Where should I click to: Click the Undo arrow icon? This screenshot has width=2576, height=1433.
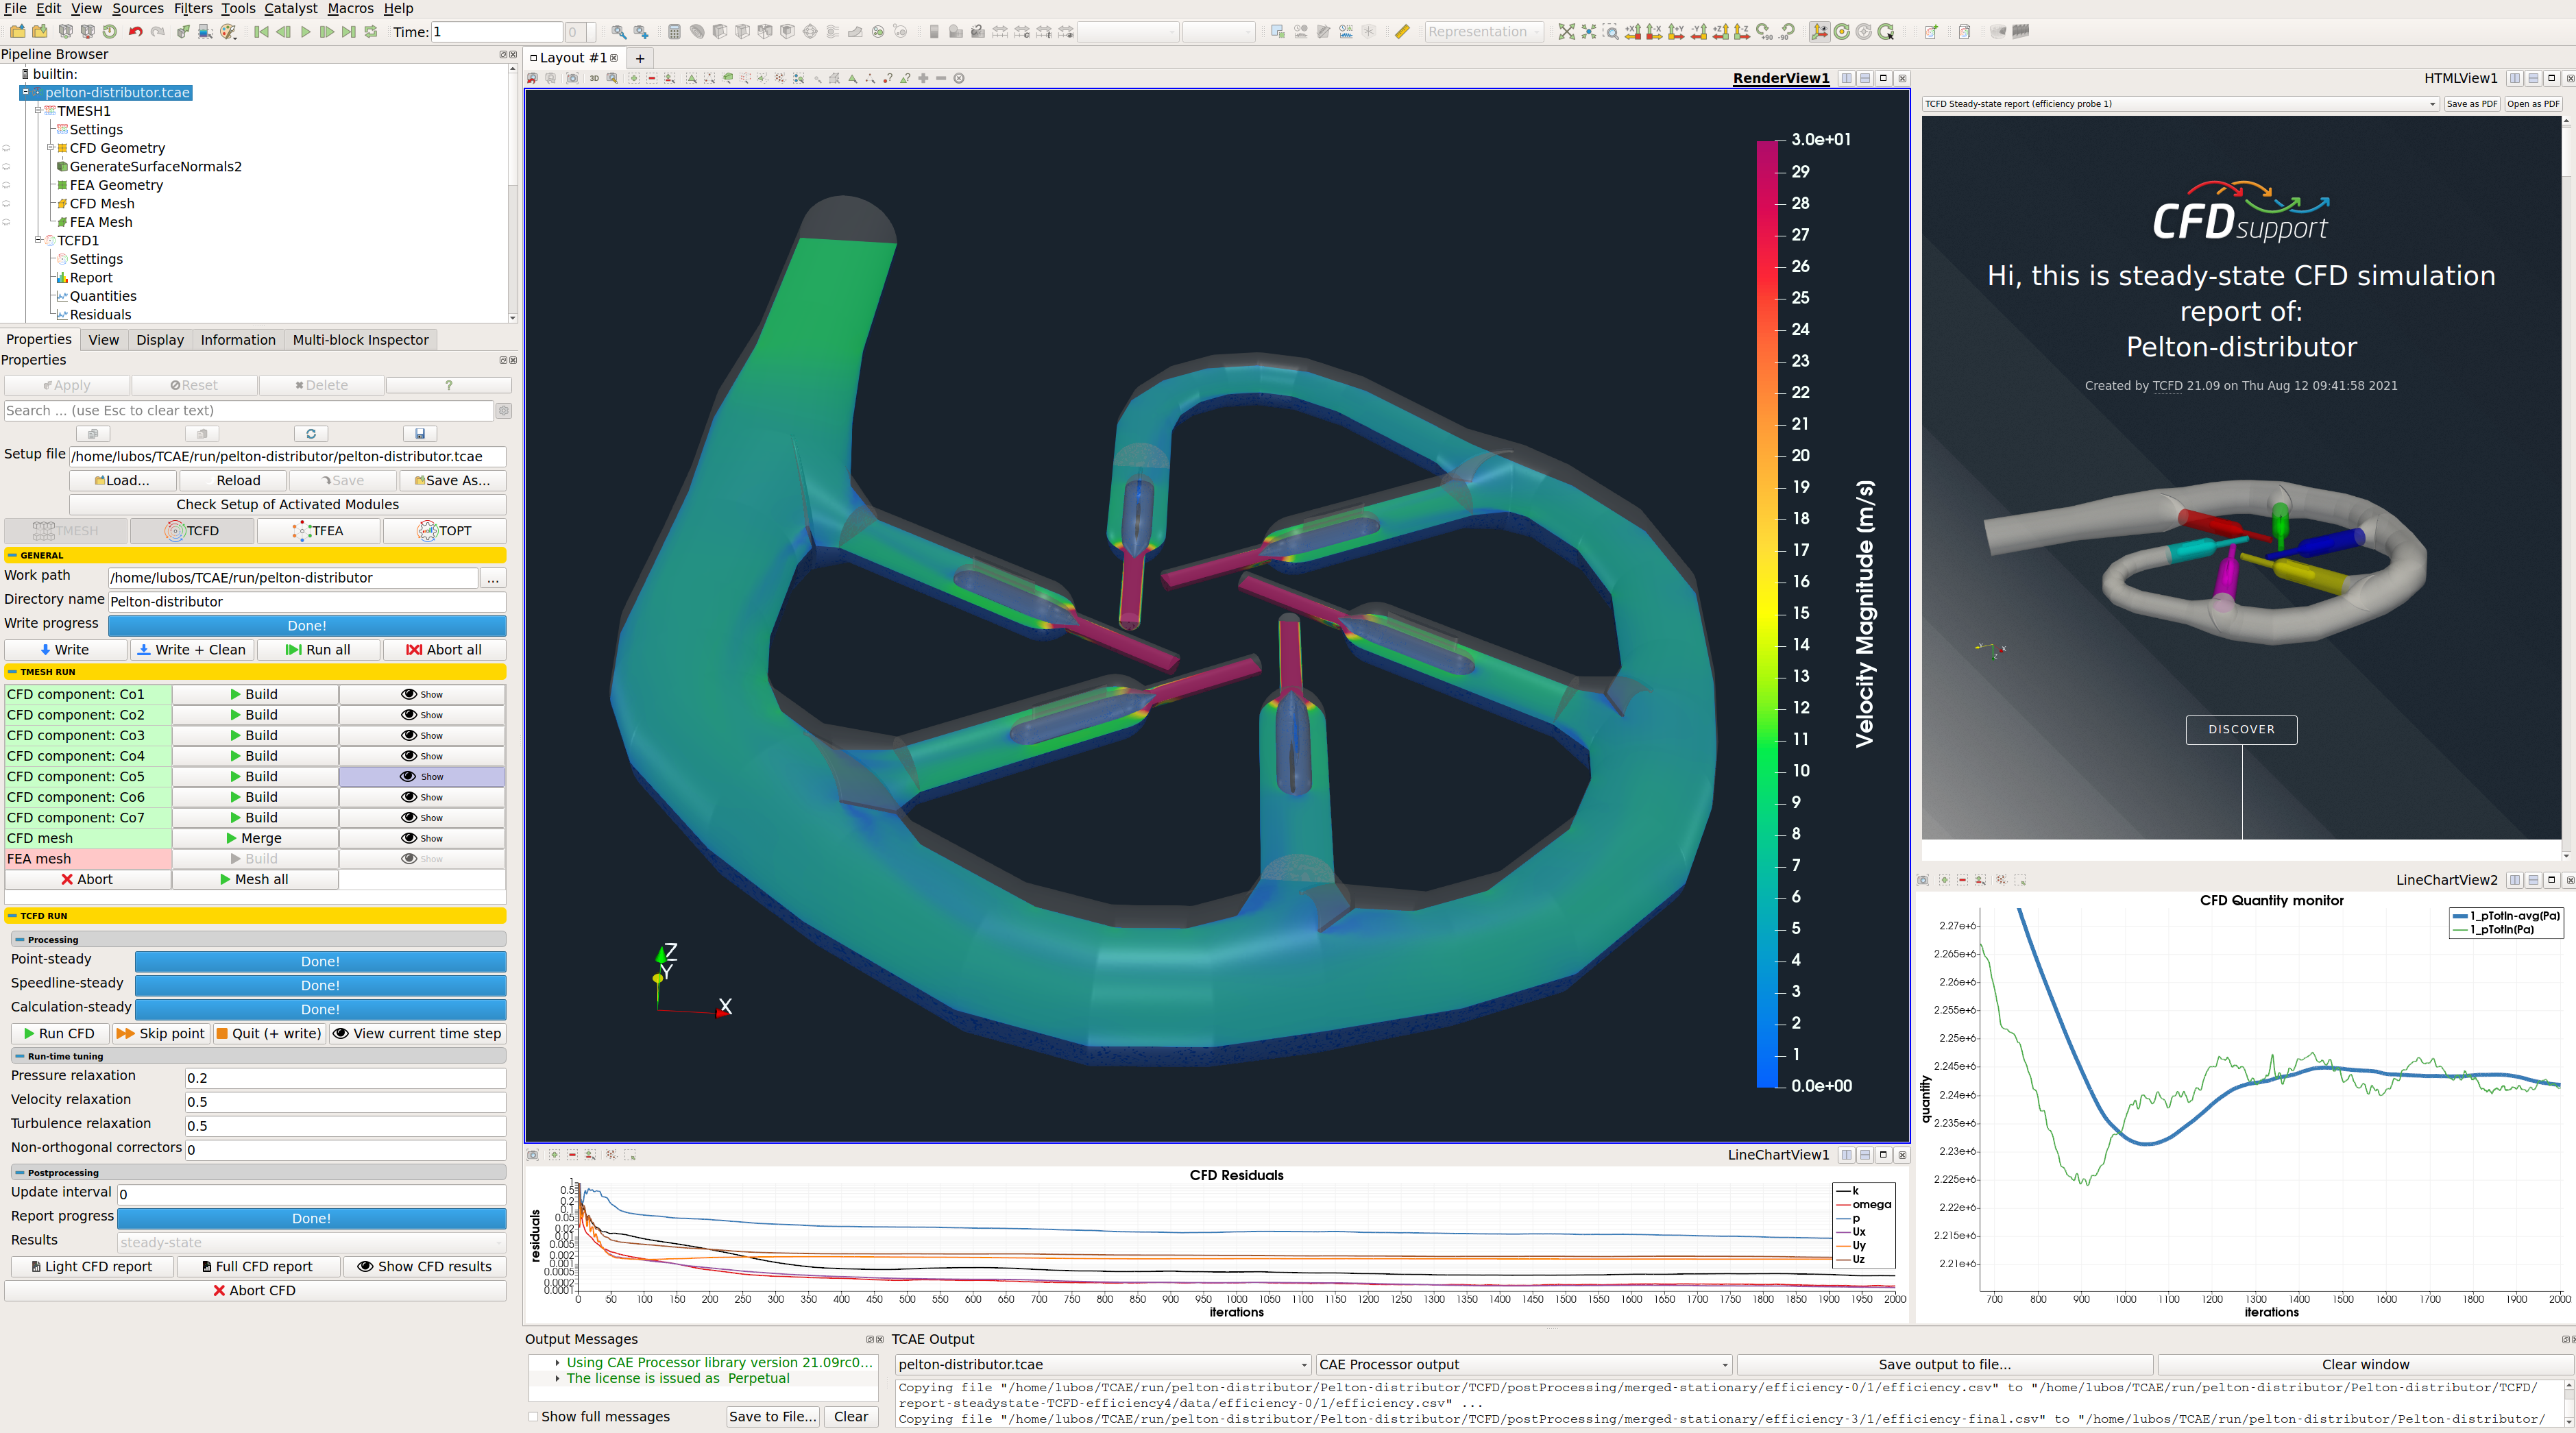tap(135, 32)
